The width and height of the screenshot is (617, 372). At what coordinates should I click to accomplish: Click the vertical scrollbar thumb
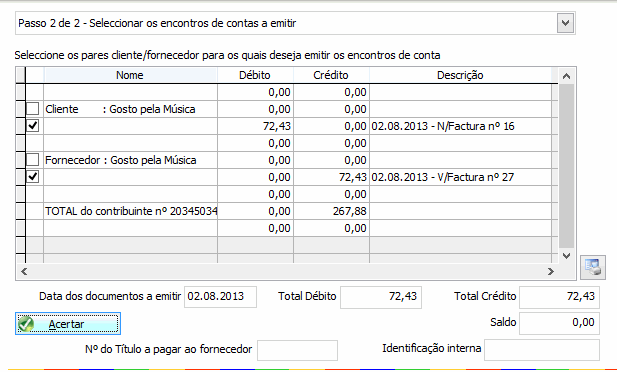566,166
